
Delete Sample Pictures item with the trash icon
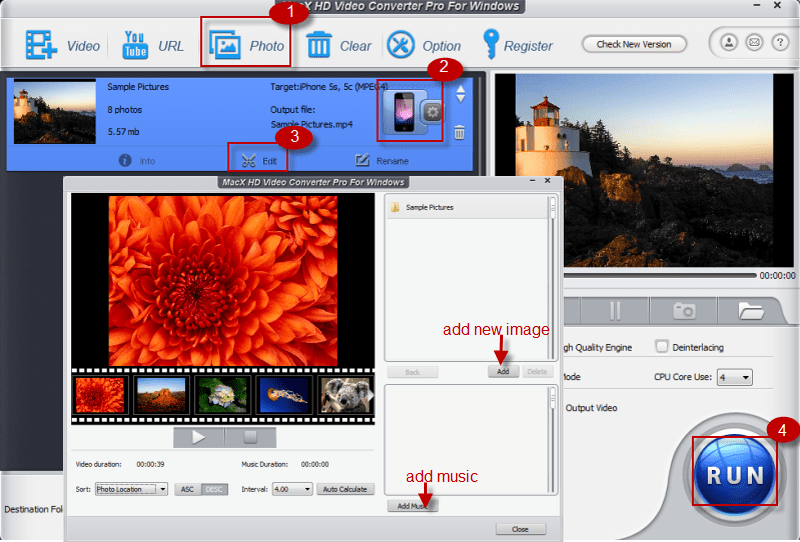(x=459, y=133)
